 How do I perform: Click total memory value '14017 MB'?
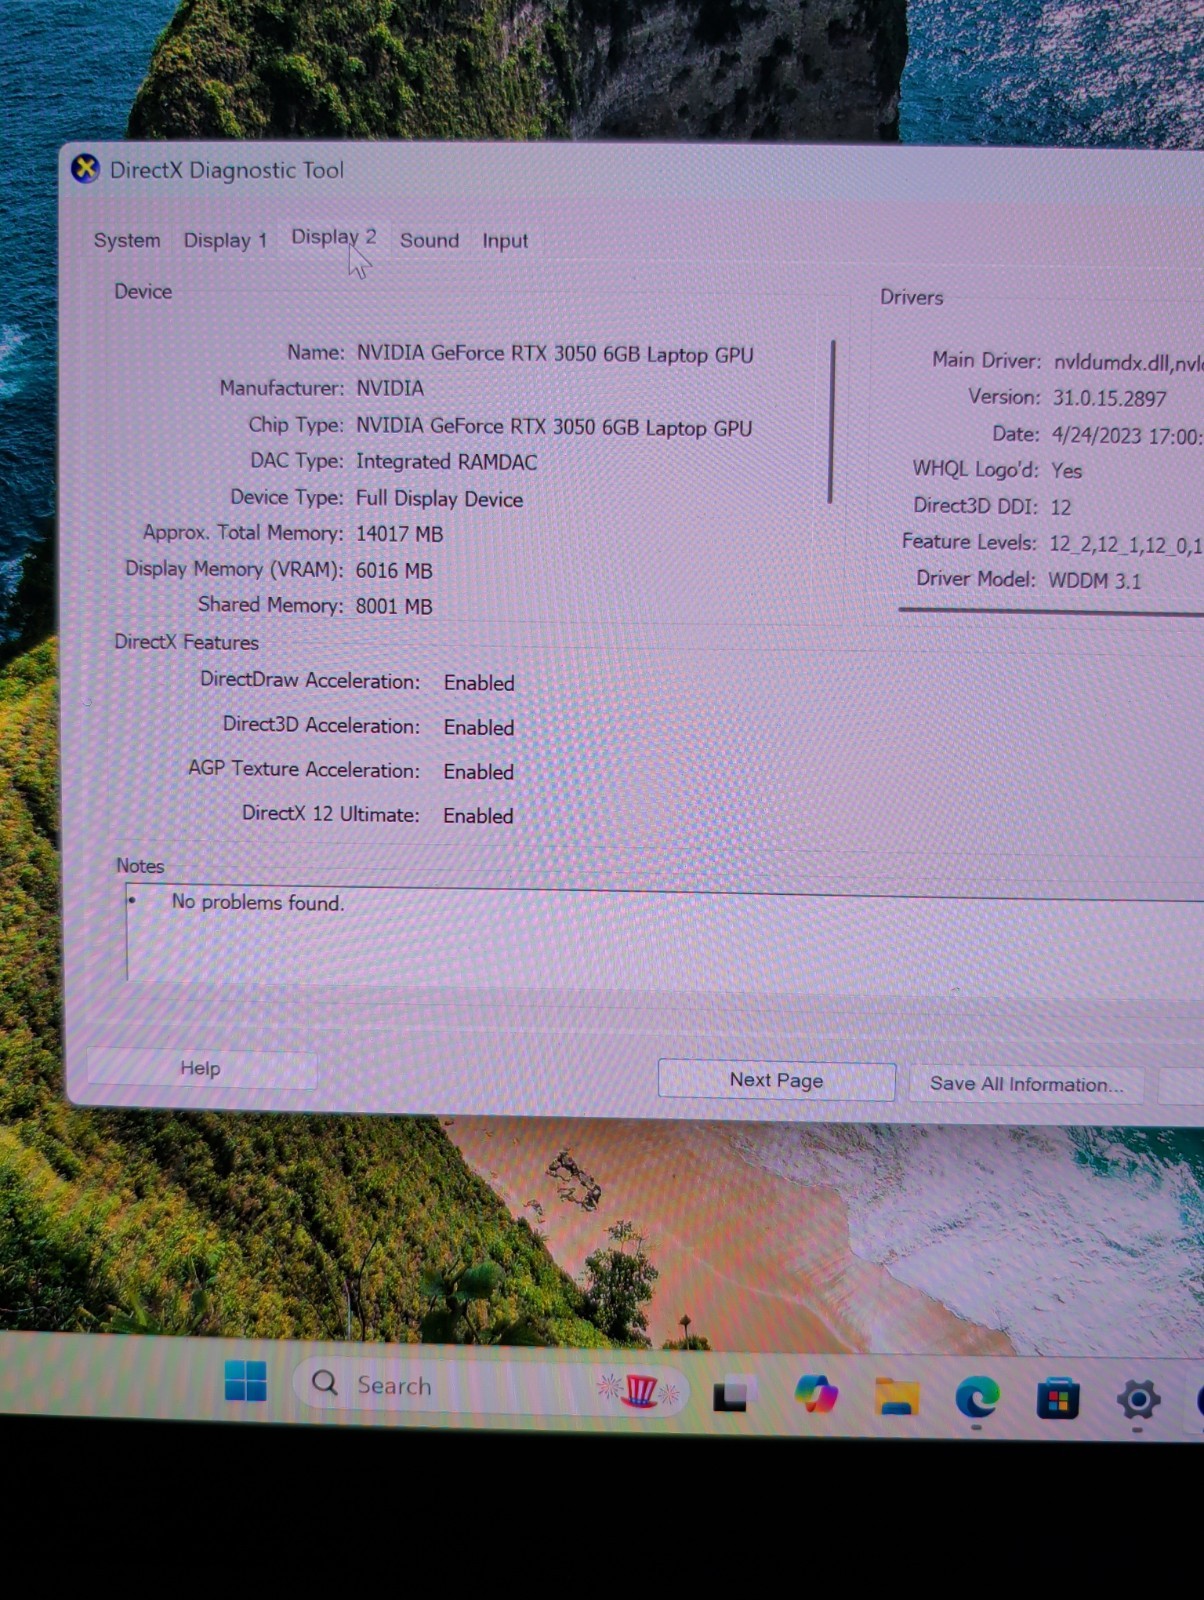tap(399, 534)
